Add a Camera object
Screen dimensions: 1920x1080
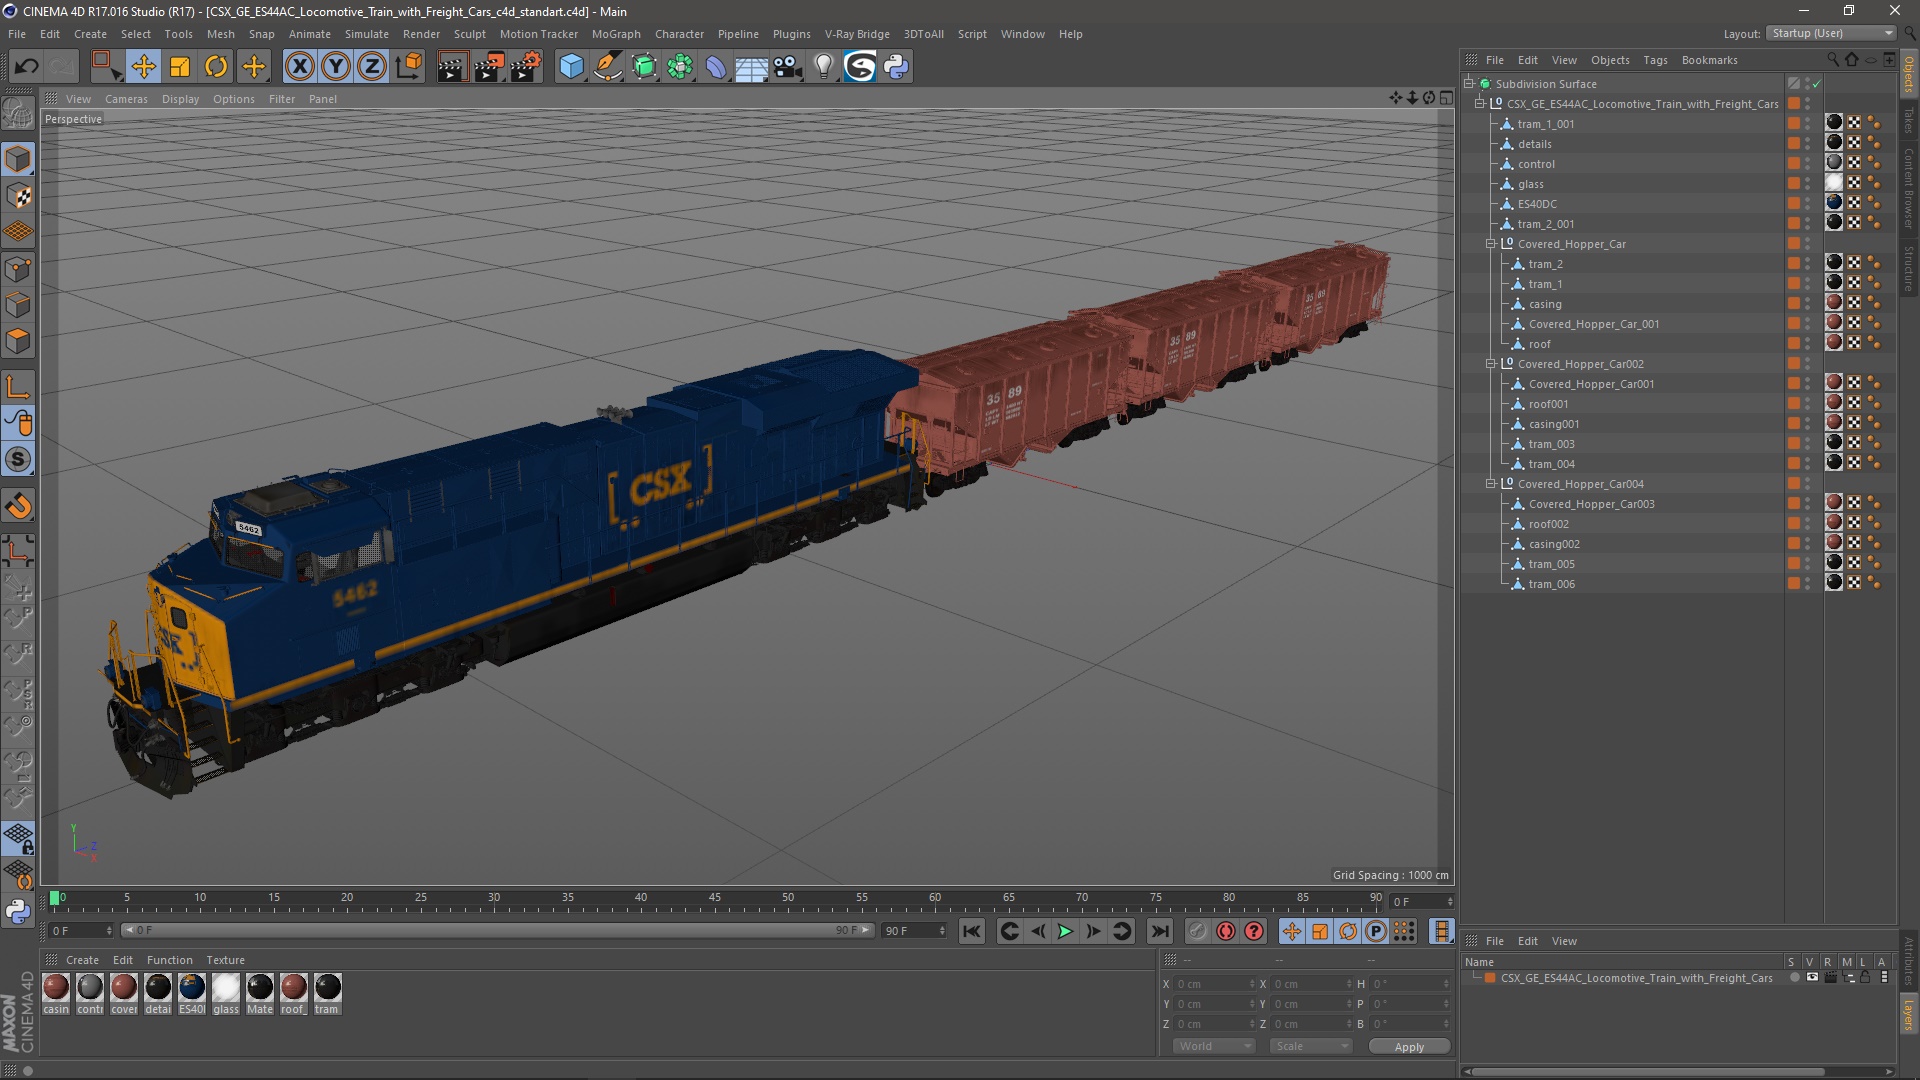(787, 67)
